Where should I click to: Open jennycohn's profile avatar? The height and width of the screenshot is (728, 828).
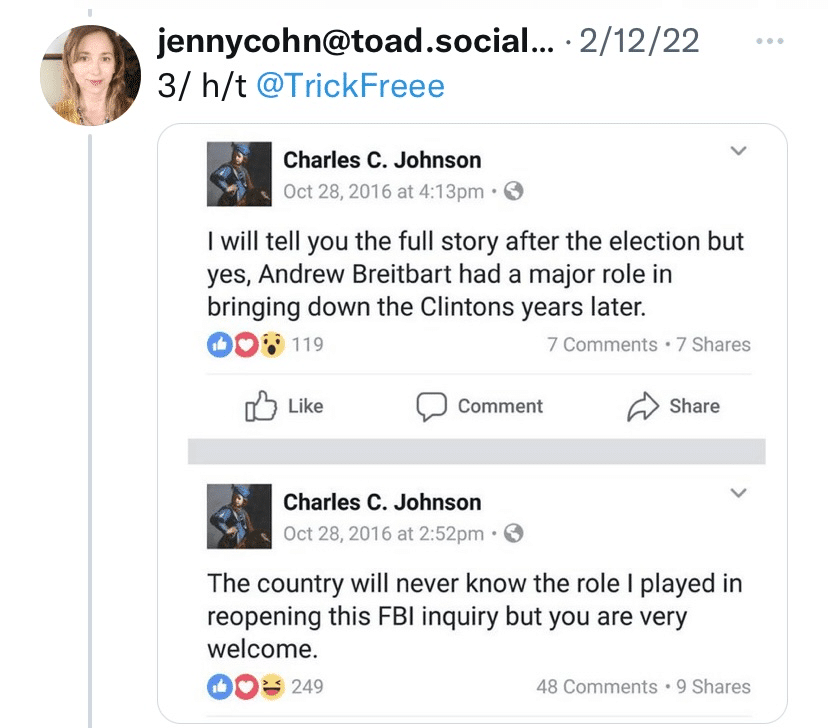(90, 76)
